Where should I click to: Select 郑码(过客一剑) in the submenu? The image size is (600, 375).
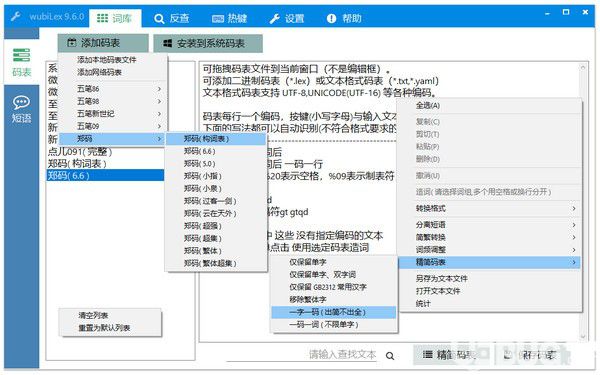tap(216, 201)
